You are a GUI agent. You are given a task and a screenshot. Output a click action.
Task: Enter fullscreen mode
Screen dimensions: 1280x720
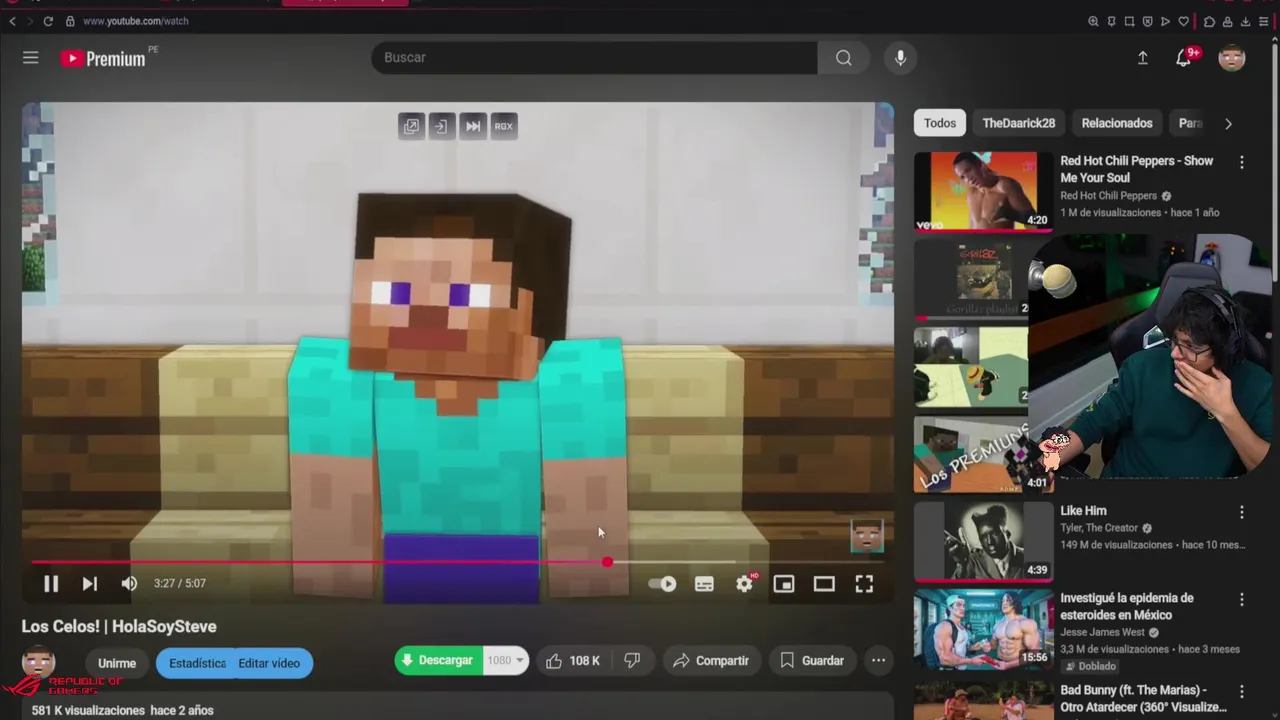click(864, 584)
